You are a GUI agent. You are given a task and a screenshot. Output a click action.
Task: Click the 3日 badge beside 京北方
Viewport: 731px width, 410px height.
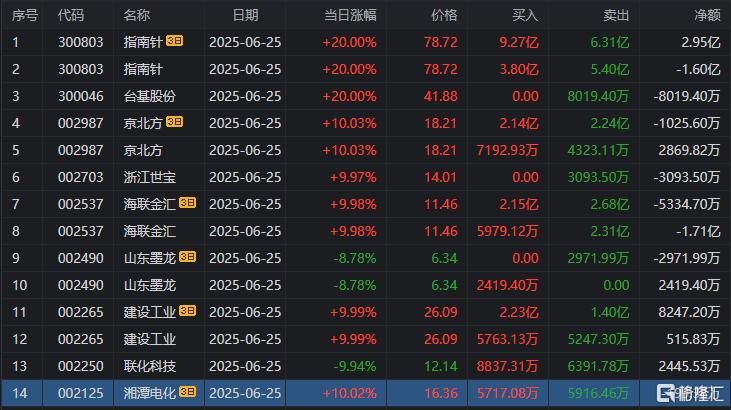tap(174, 122)
